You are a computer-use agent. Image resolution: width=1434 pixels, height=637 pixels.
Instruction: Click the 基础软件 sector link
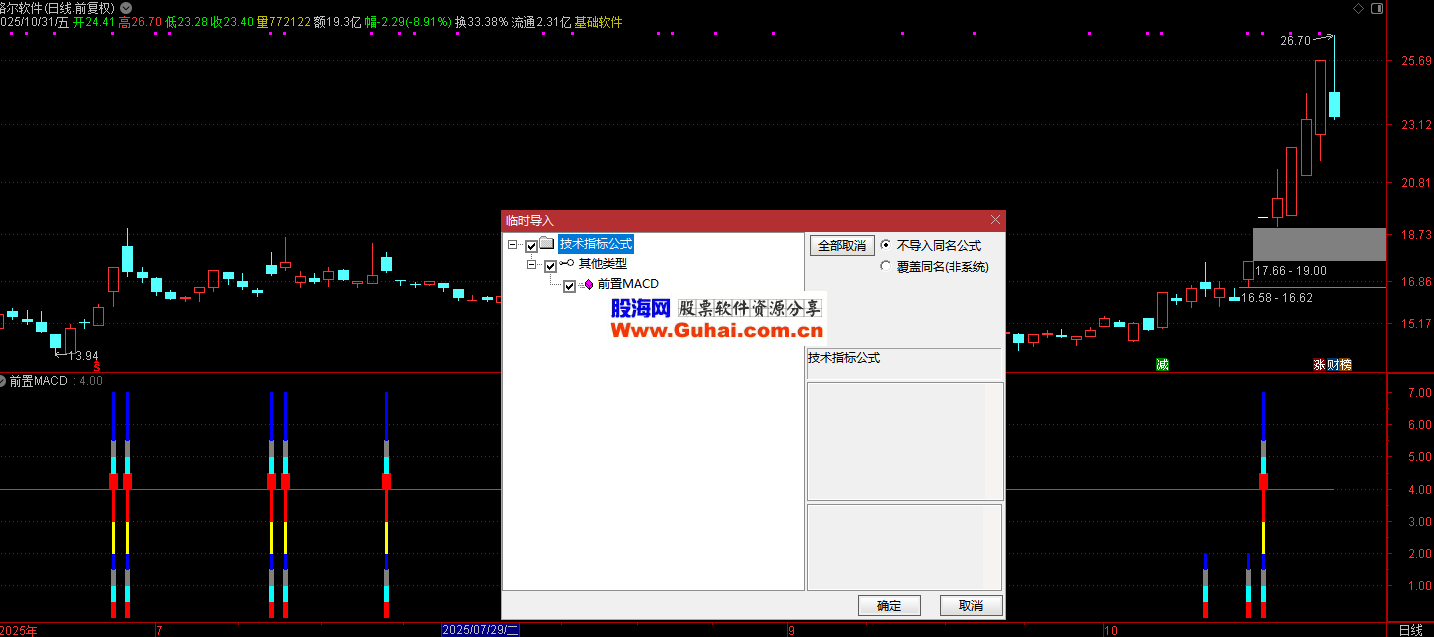click(x=598, y=21)
